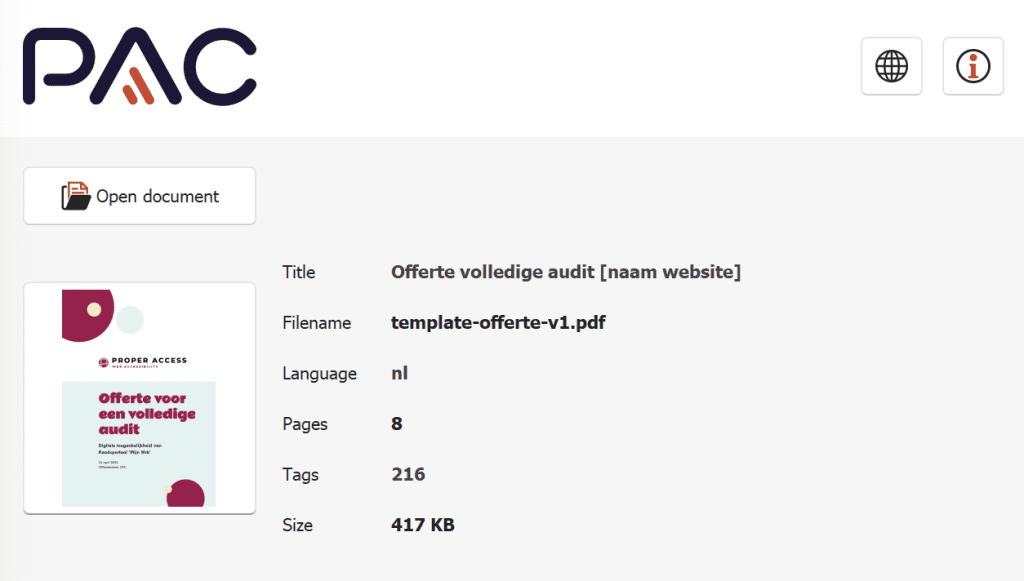Click the language value 'nl'
The image size is (1024, 581).
tap(400, 373)
